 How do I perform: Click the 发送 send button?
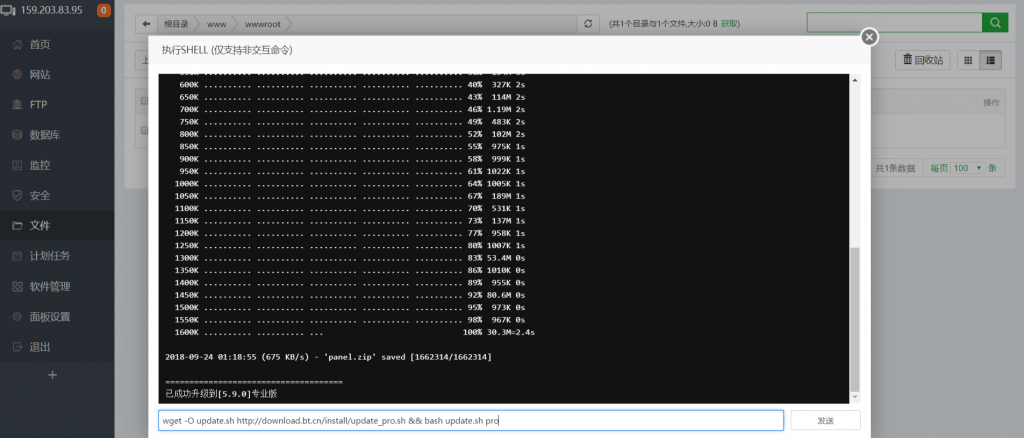824,421
